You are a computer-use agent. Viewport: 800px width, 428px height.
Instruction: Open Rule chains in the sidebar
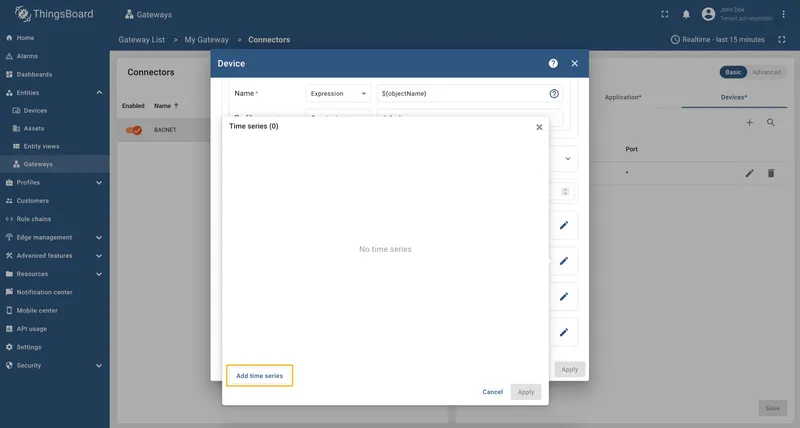55,219
